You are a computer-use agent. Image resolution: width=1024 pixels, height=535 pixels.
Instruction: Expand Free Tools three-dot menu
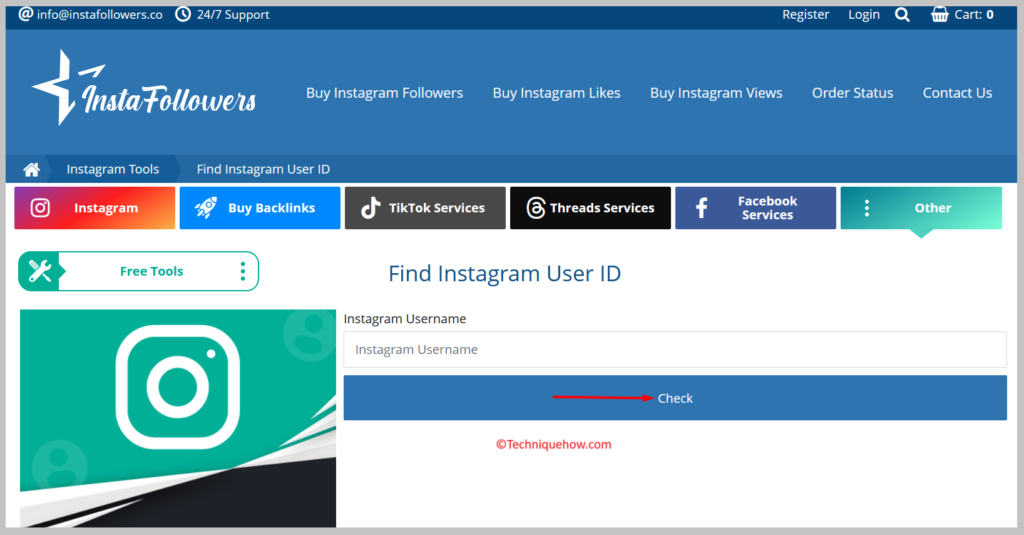(x=243, y=271)
